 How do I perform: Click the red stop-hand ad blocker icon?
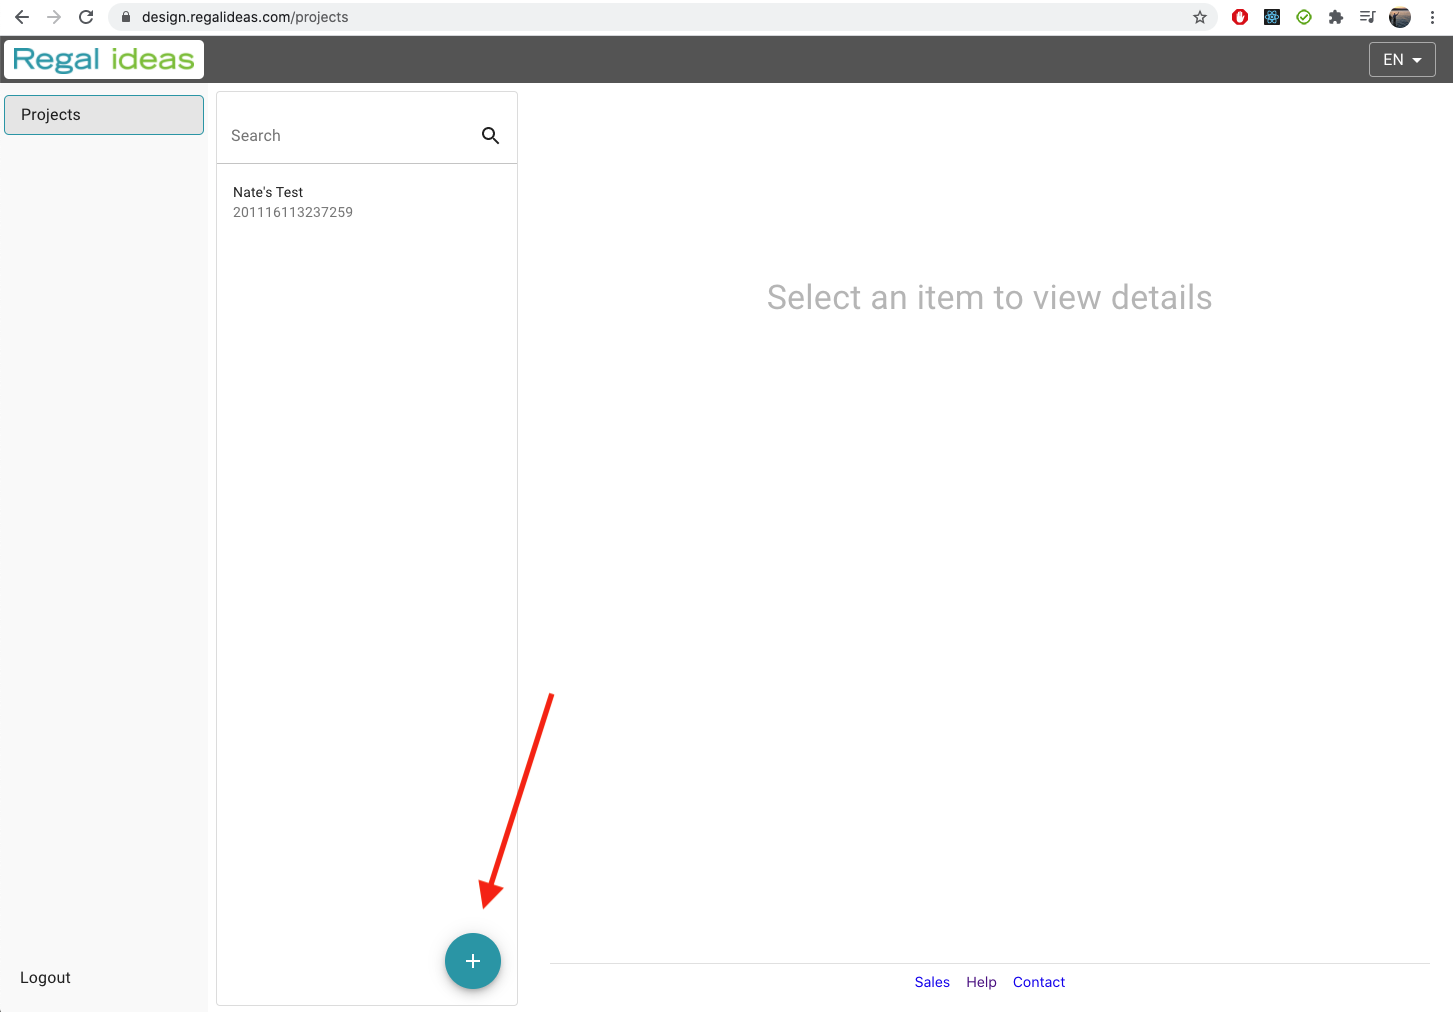(x=1240, y=17)
